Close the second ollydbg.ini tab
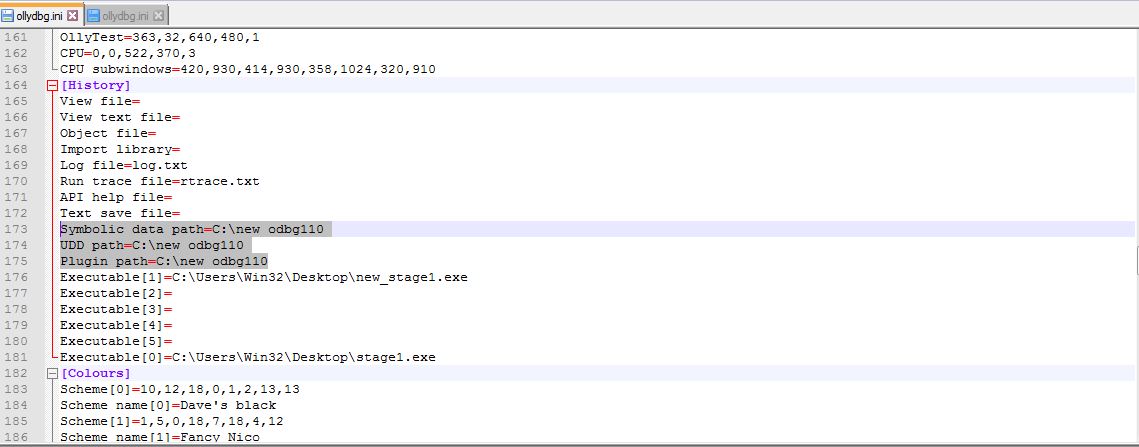This screenshot has width=1139, height=447. (158, 15)
